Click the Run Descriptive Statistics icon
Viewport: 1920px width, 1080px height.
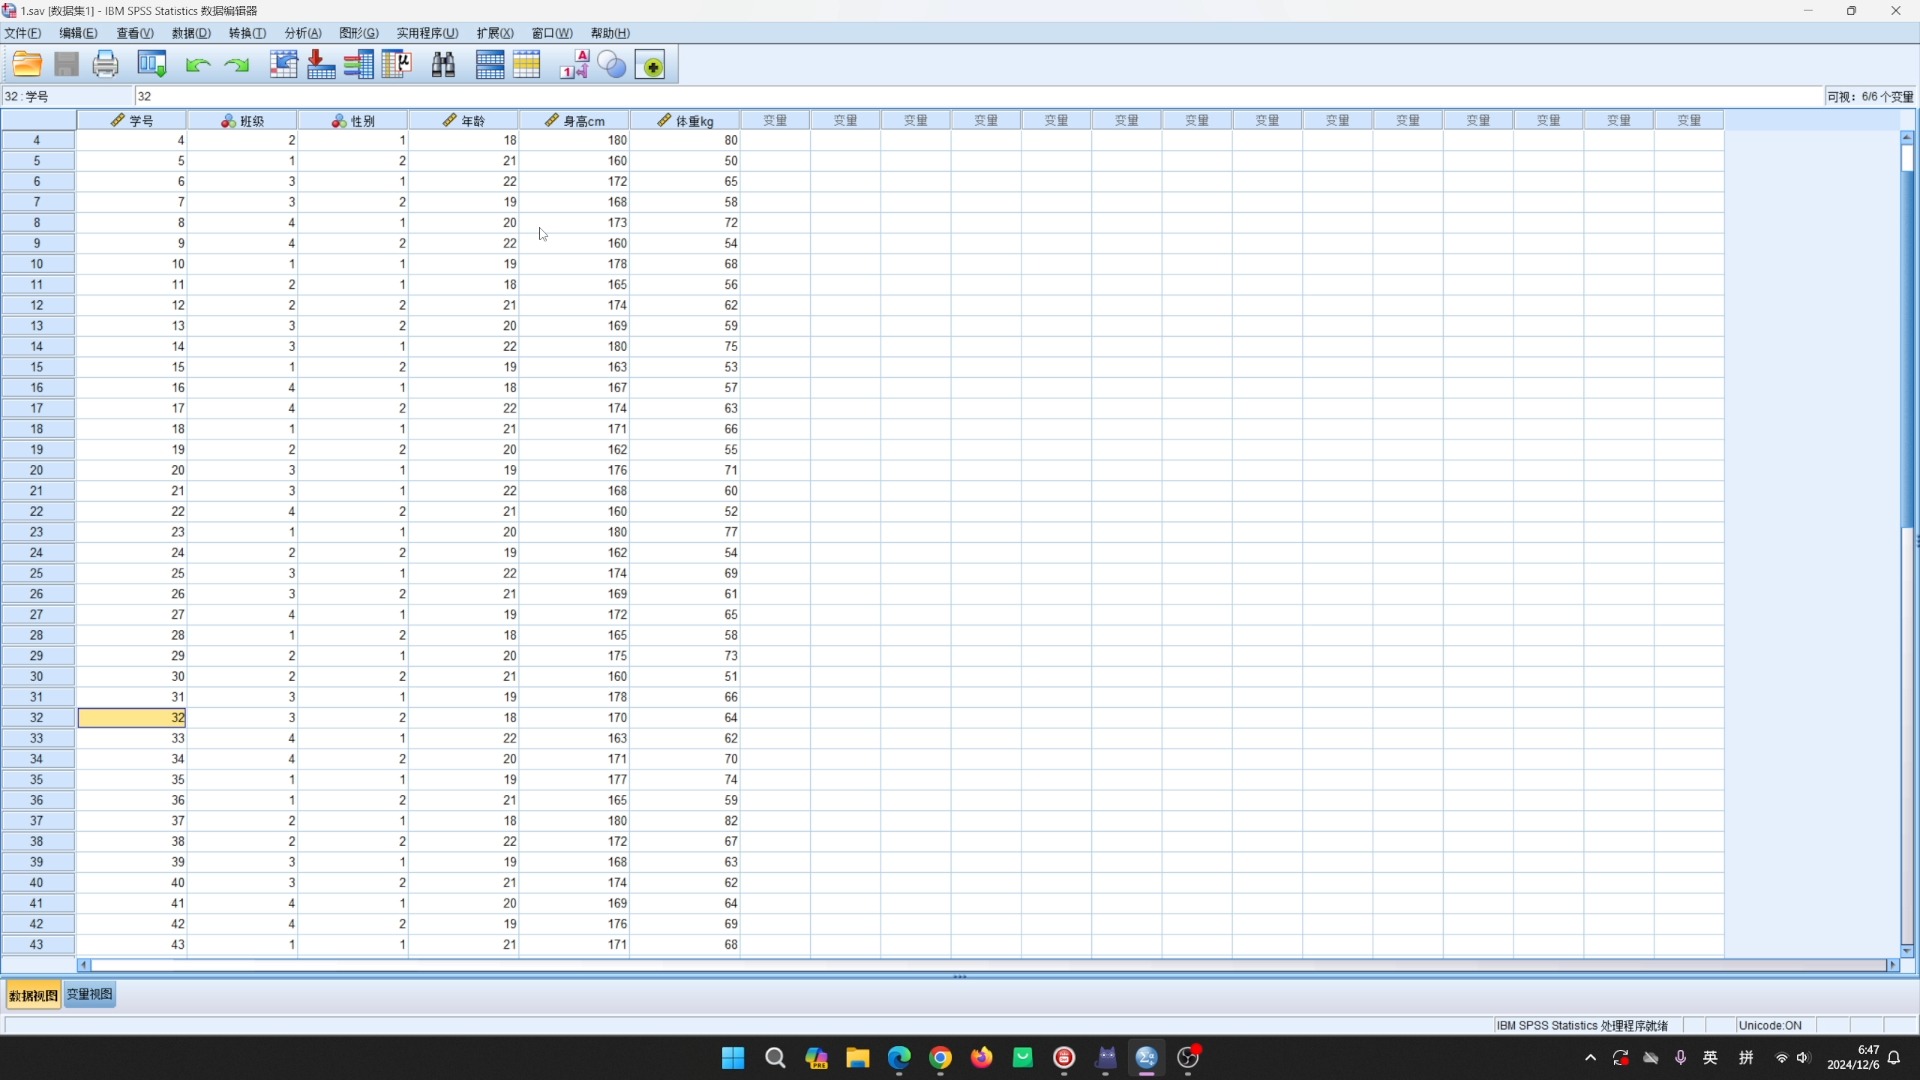pyautogui.click(x=397, y=65)
